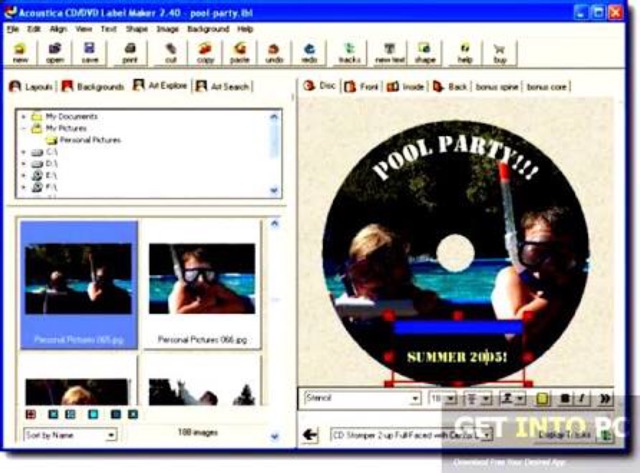Switch to the Backgrounds tab
This screenshot has width=640, height=473.
pos(93,87)
